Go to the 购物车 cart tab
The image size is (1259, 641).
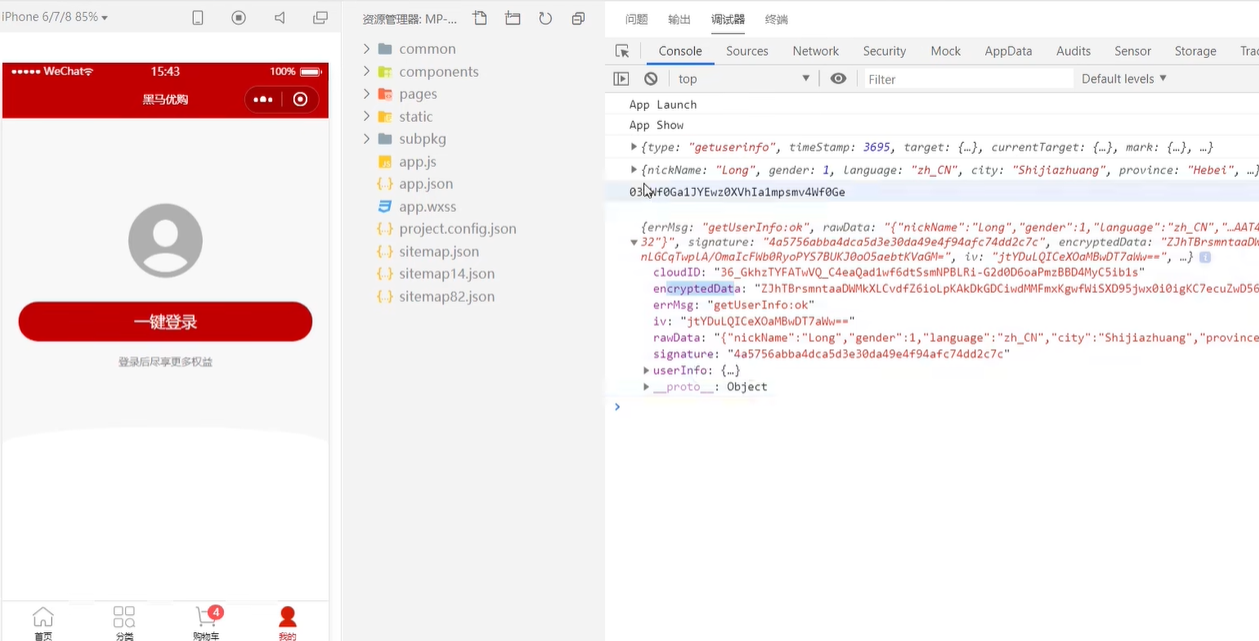[206, 622]
